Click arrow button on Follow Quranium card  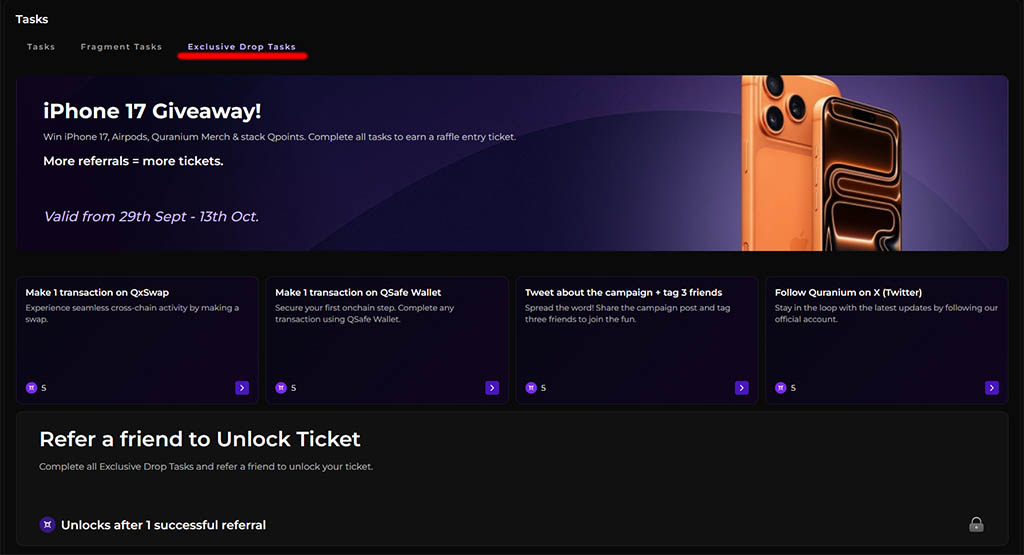(x=991, y=388)
